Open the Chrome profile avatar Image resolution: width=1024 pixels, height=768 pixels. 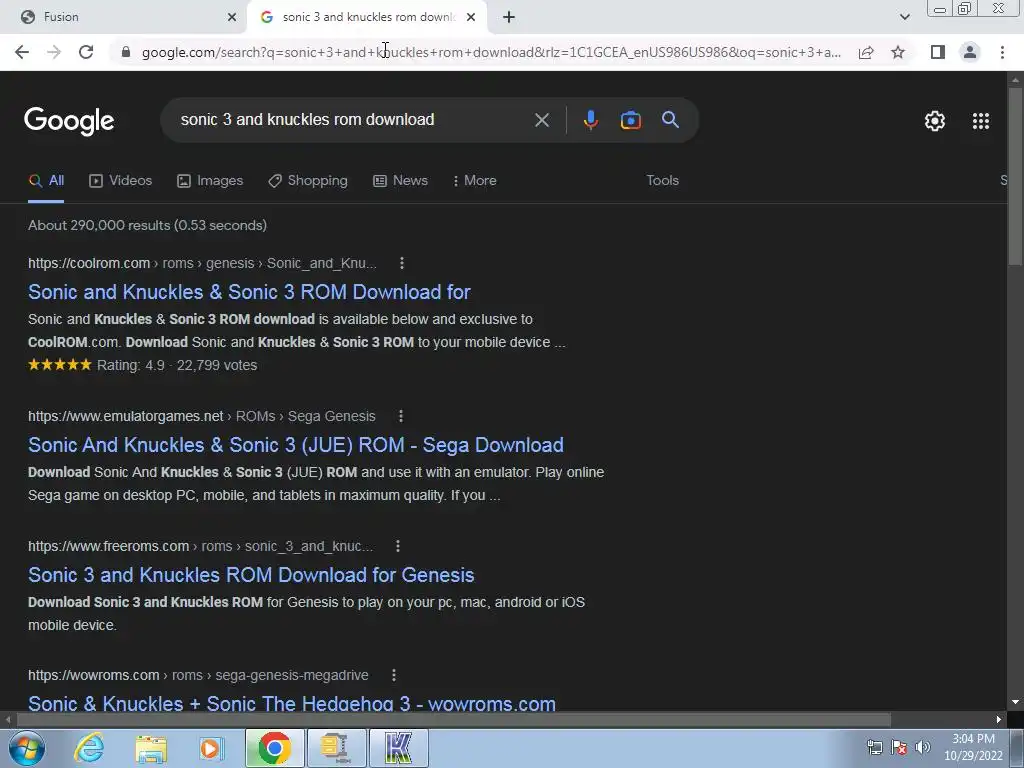970,52
